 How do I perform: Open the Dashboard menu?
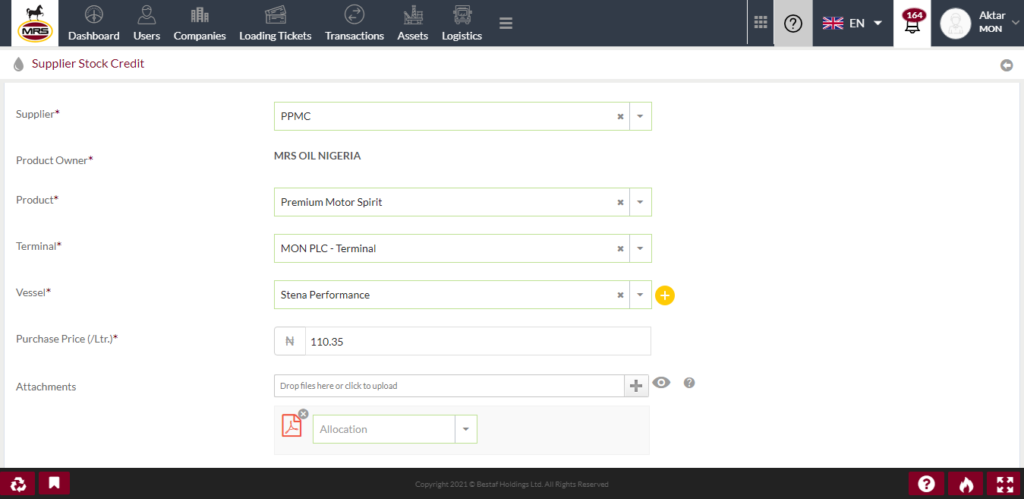click(x=94, y=24)
